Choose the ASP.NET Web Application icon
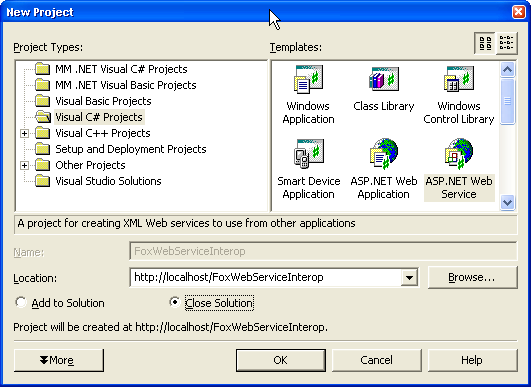This screenshot has height=387, width=531. [x=384, y=154]
